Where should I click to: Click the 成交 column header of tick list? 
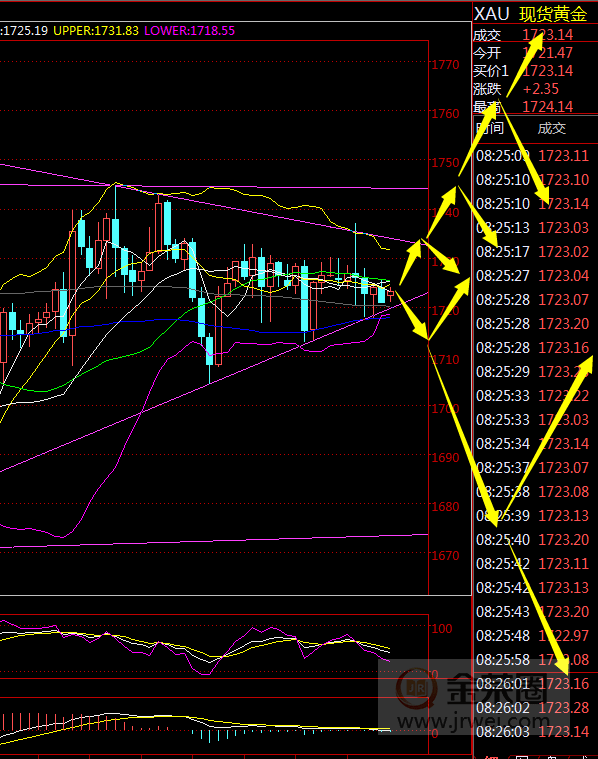tap(552, 128)
